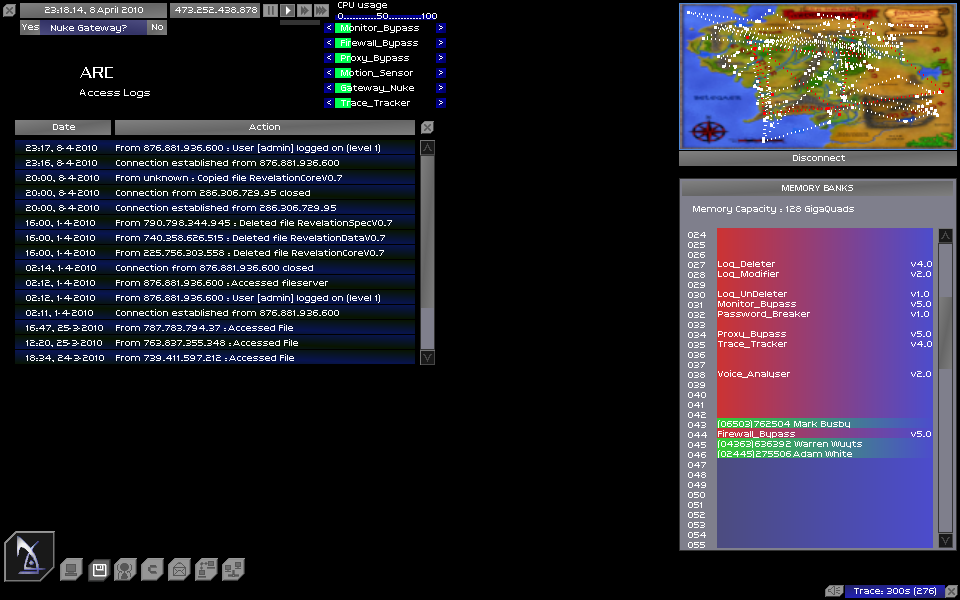Click Disconnect below the world map
960x600 pixels.
pos(818,158)
